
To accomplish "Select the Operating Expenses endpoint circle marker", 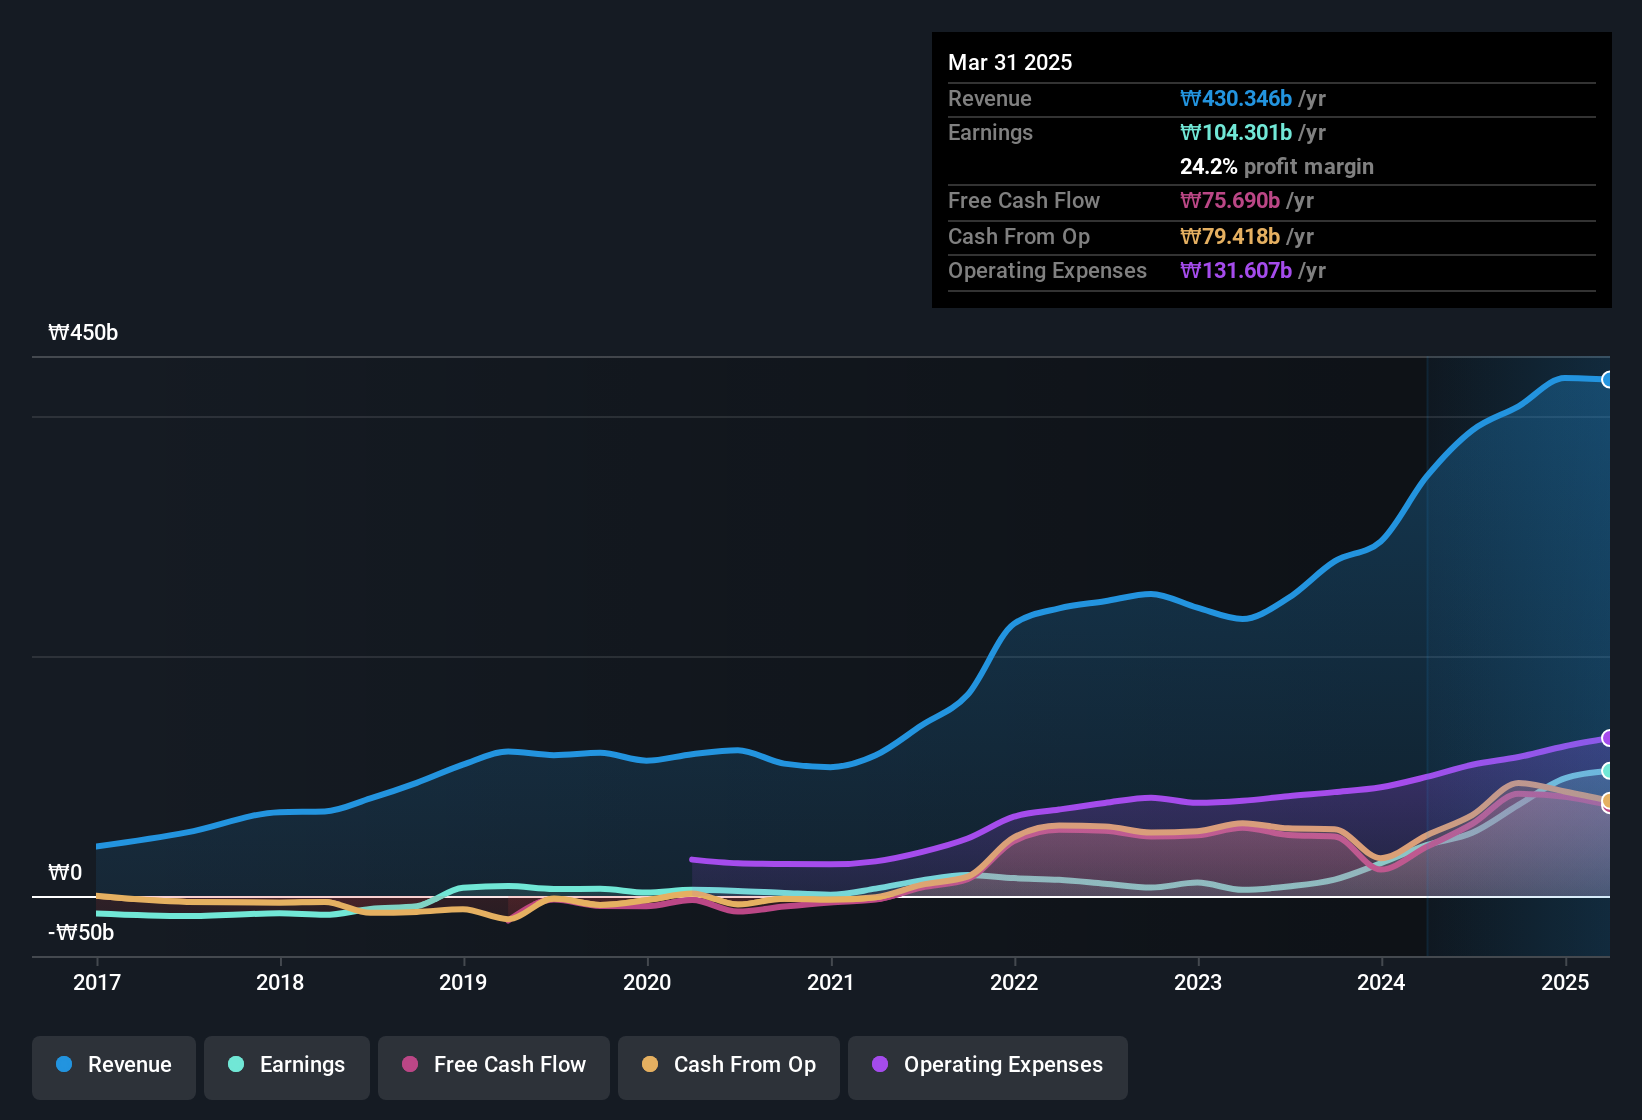I will (1608, 738).
